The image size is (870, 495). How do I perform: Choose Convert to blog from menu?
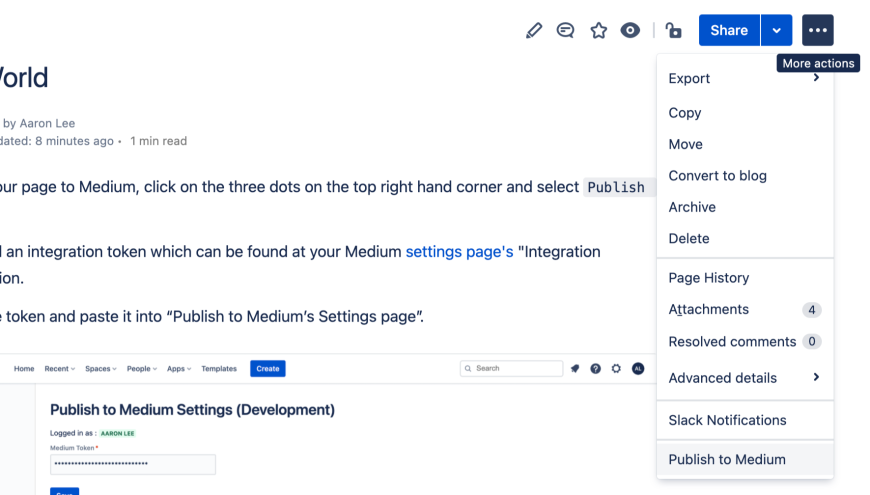(x=717, y=176)
